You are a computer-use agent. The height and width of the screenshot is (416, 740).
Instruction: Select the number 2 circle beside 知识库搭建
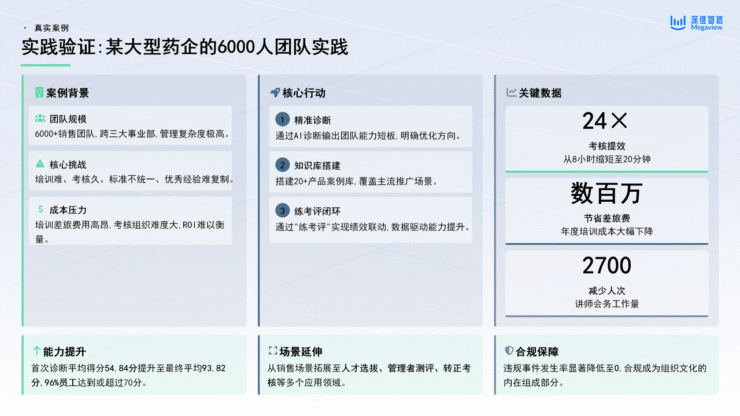(282, 165)
